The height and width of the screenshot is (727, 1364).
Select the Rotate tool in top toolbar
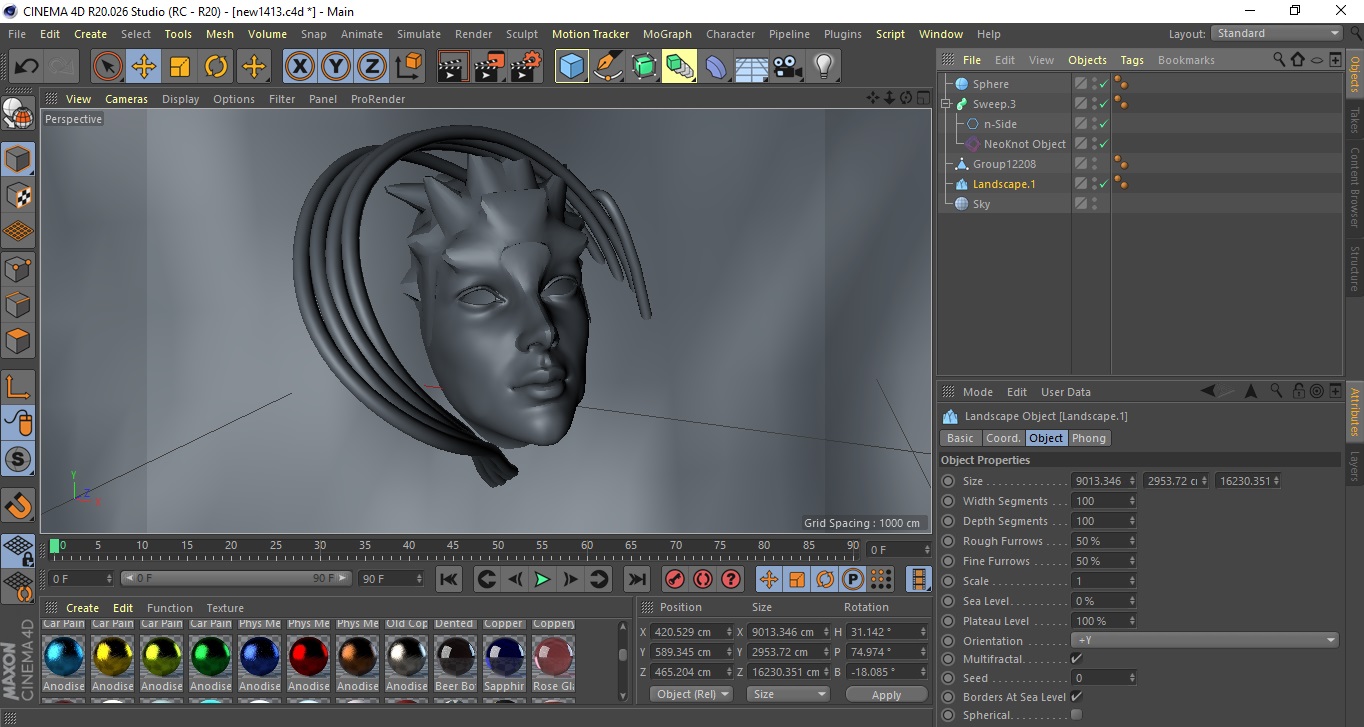click(x=216, y=67)
